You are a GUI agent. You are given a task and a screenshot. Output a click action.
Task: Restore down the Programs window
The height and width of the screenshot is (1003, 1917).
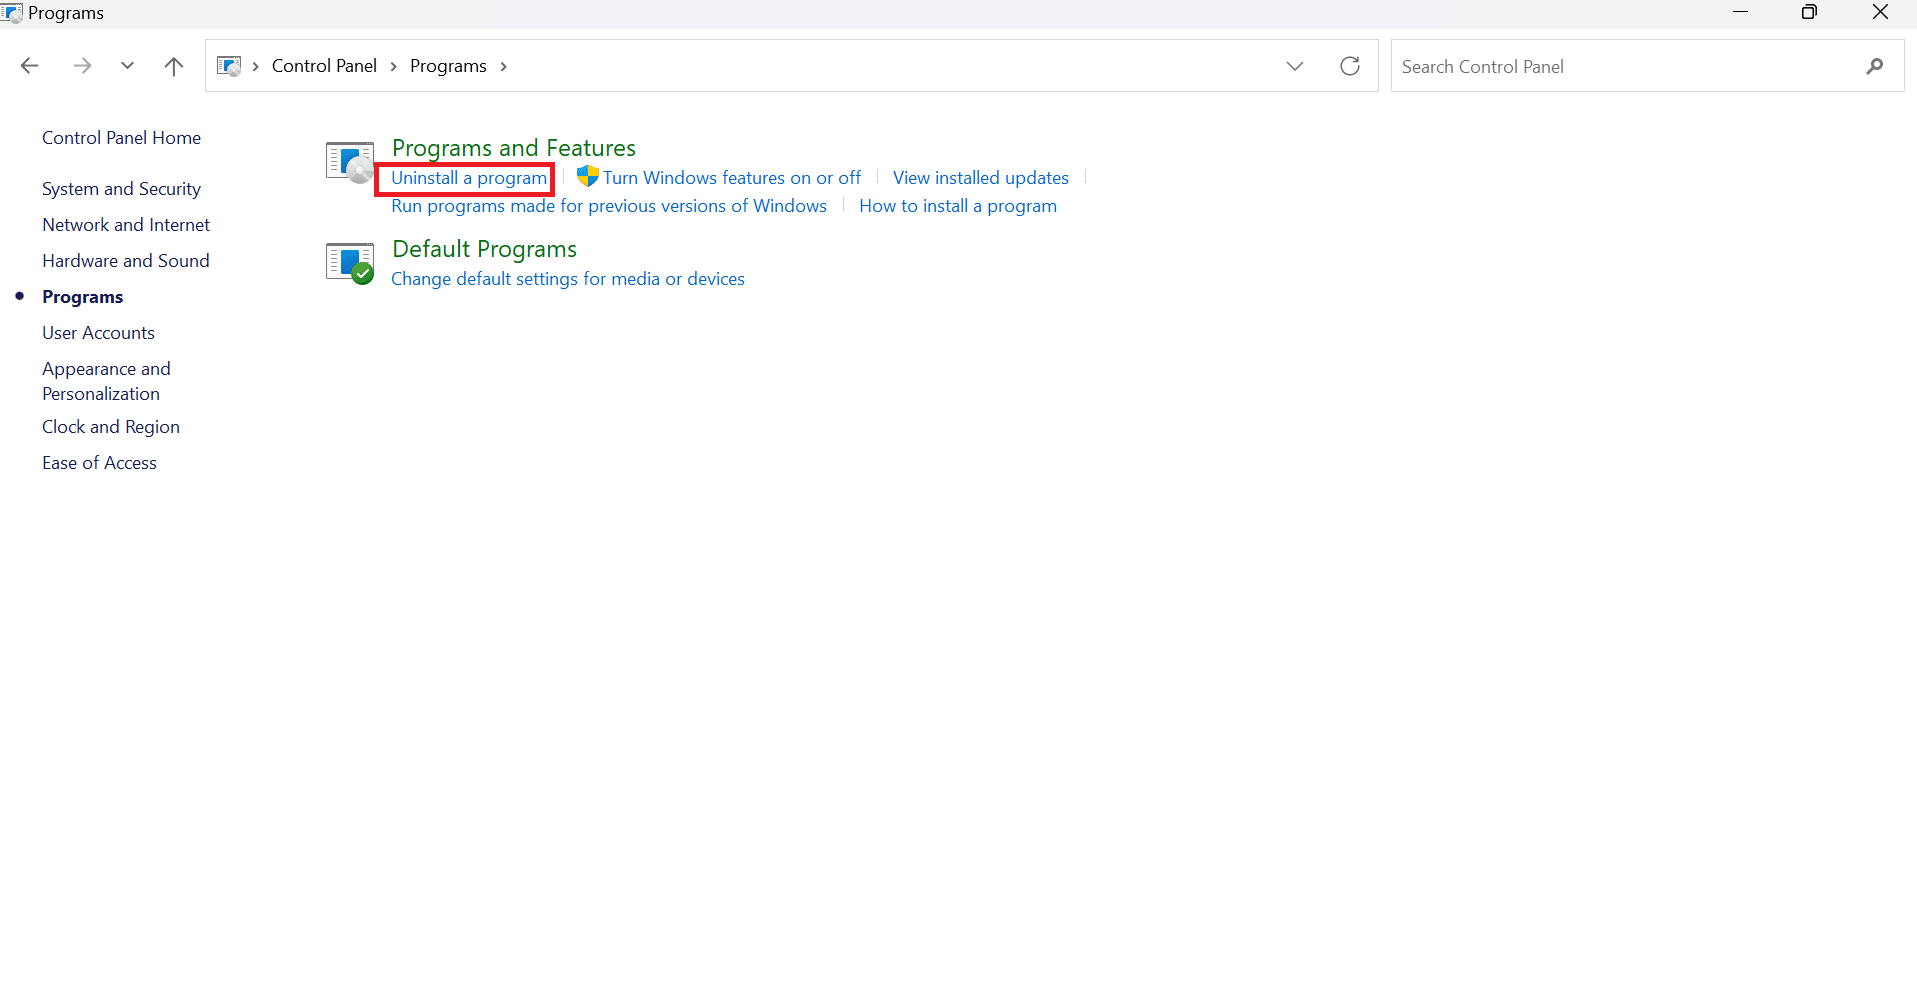[1809, 12]
